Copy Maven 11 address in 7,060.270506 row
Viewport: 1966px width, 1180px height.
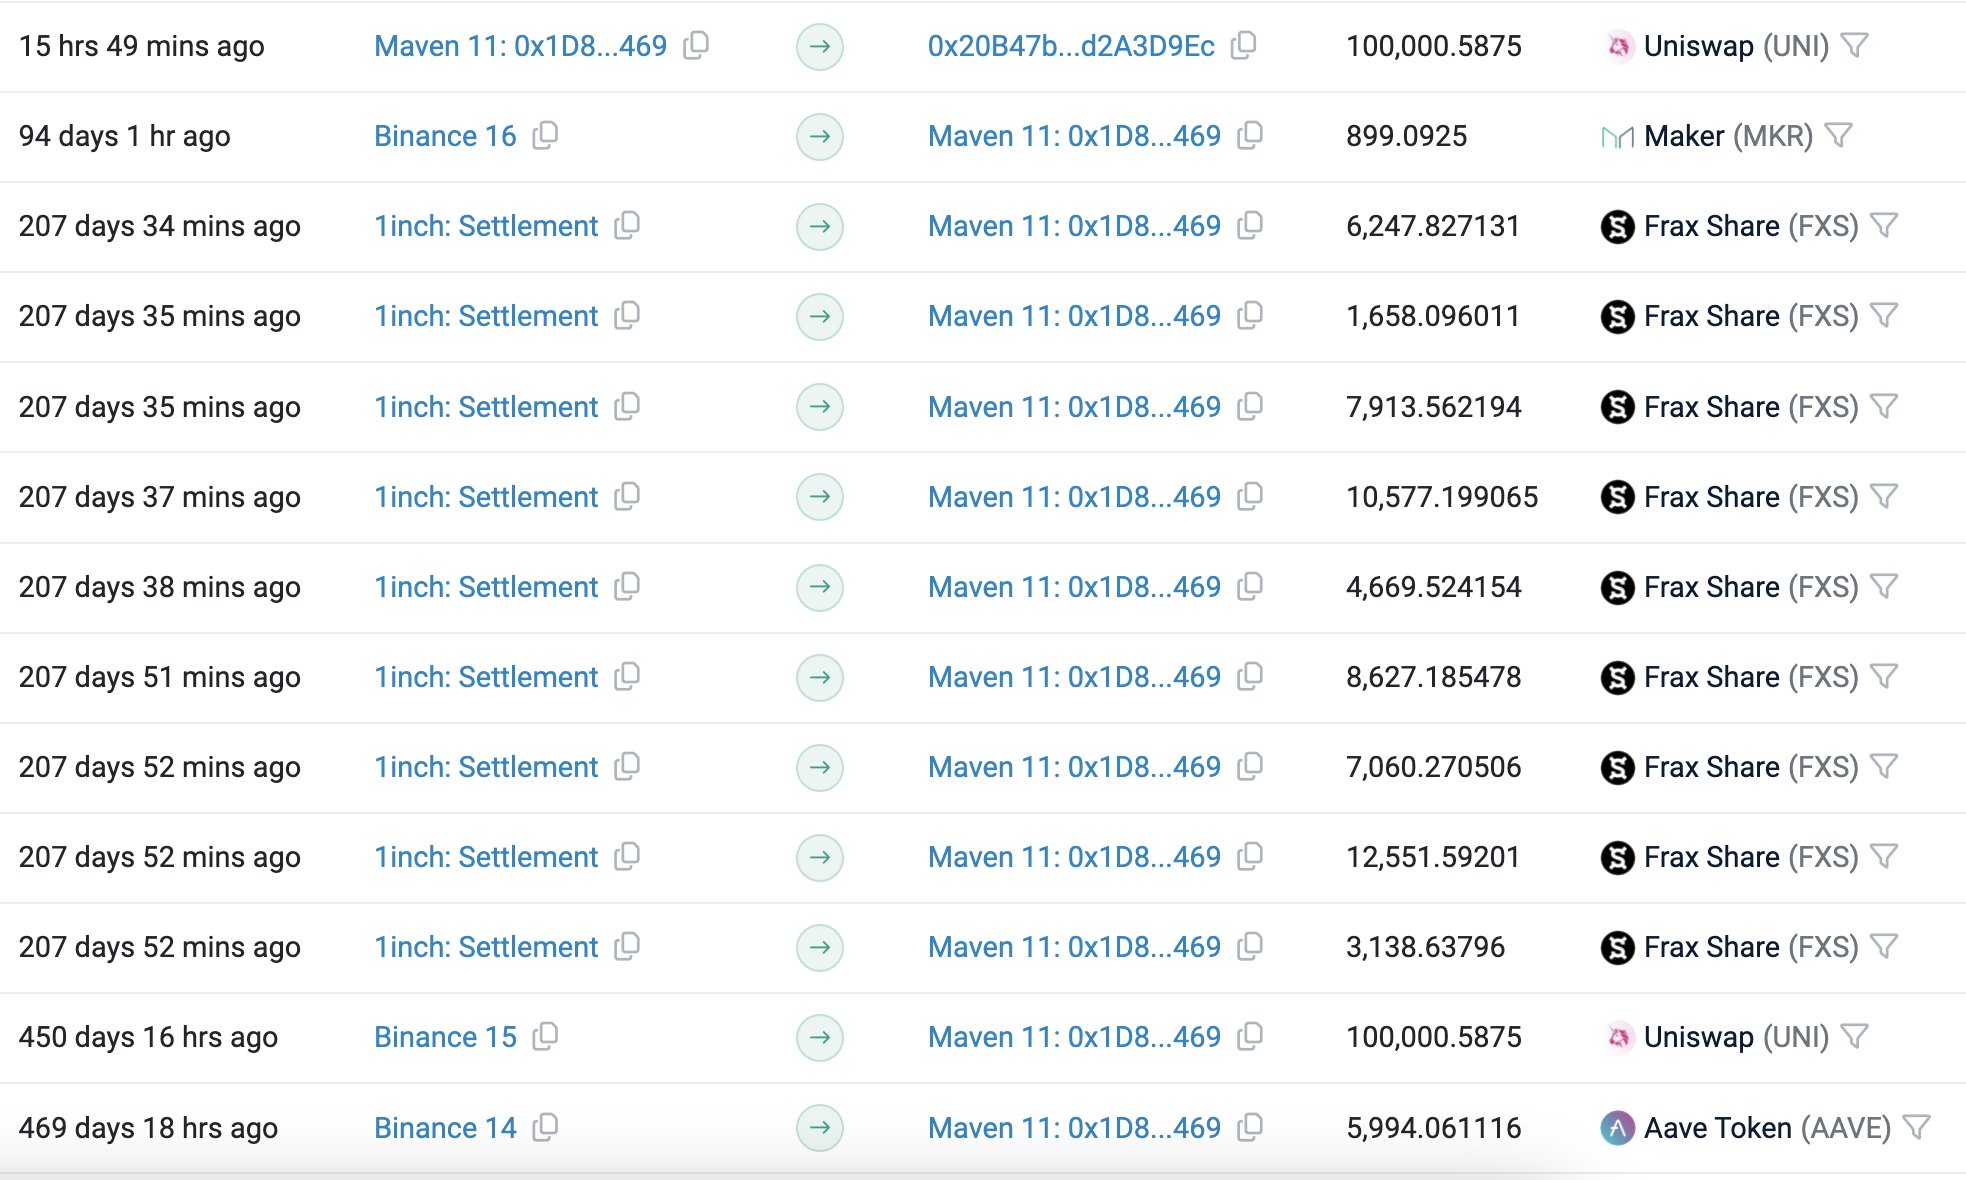(1250, 767)
